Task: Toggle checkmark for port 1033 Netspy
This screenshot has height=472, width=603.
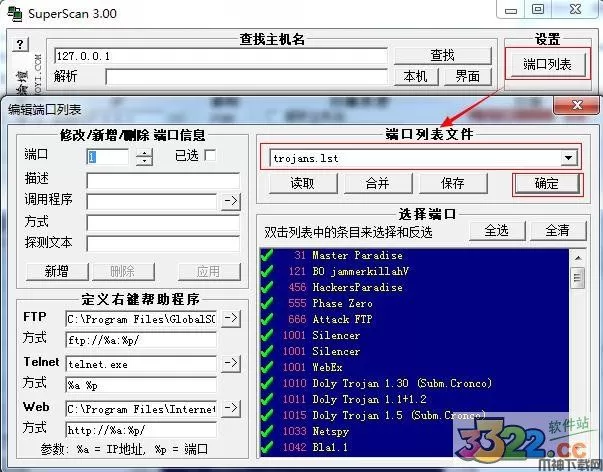Action: (x=267, y=431)
